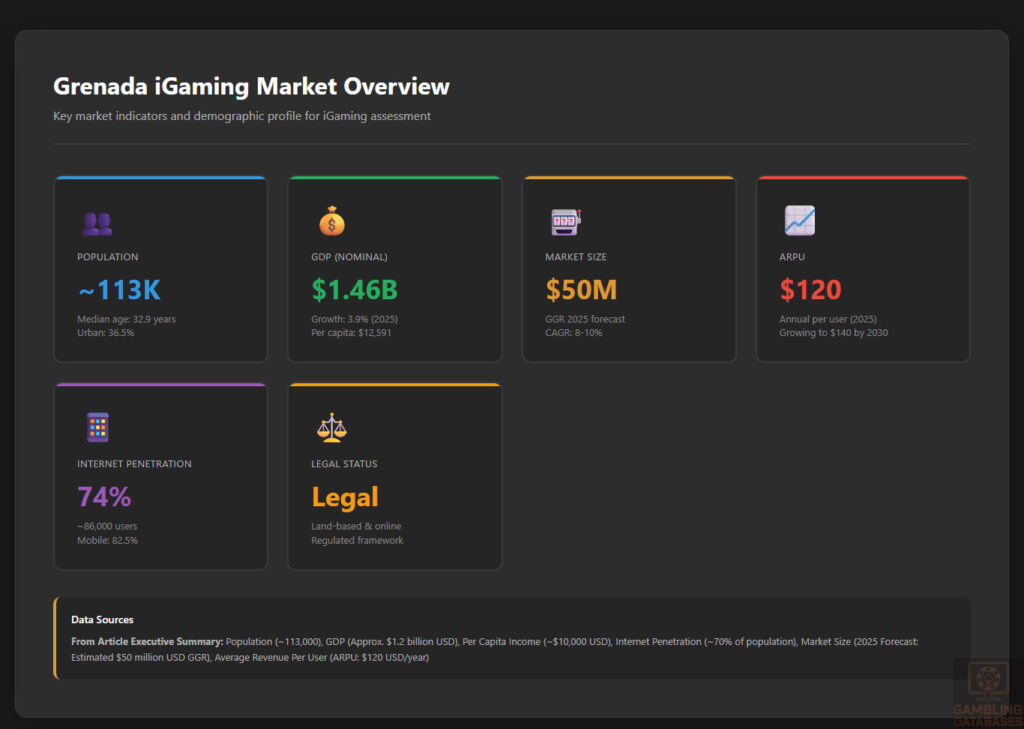The height and width of the screenshot is (729, 1024).
Task: Click the page title Grenada iGaming Market Overview
Action: click(x=251, y=87)
